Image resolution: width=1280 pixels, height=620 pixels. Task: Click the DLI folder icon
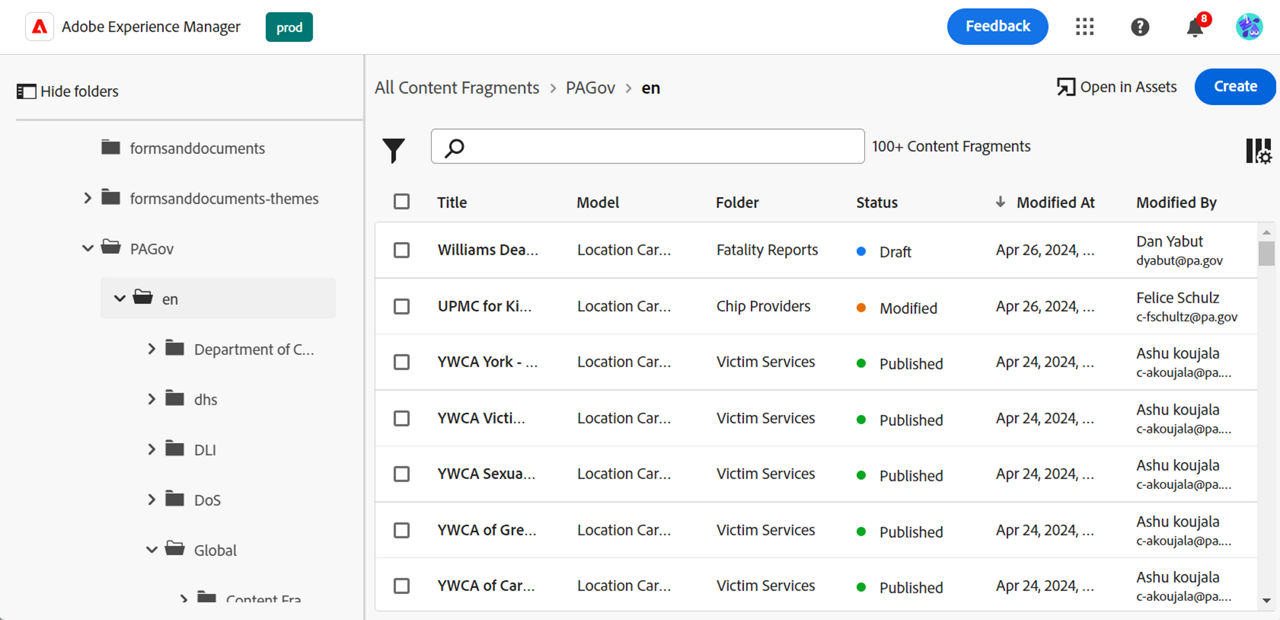tap(175, 449)
